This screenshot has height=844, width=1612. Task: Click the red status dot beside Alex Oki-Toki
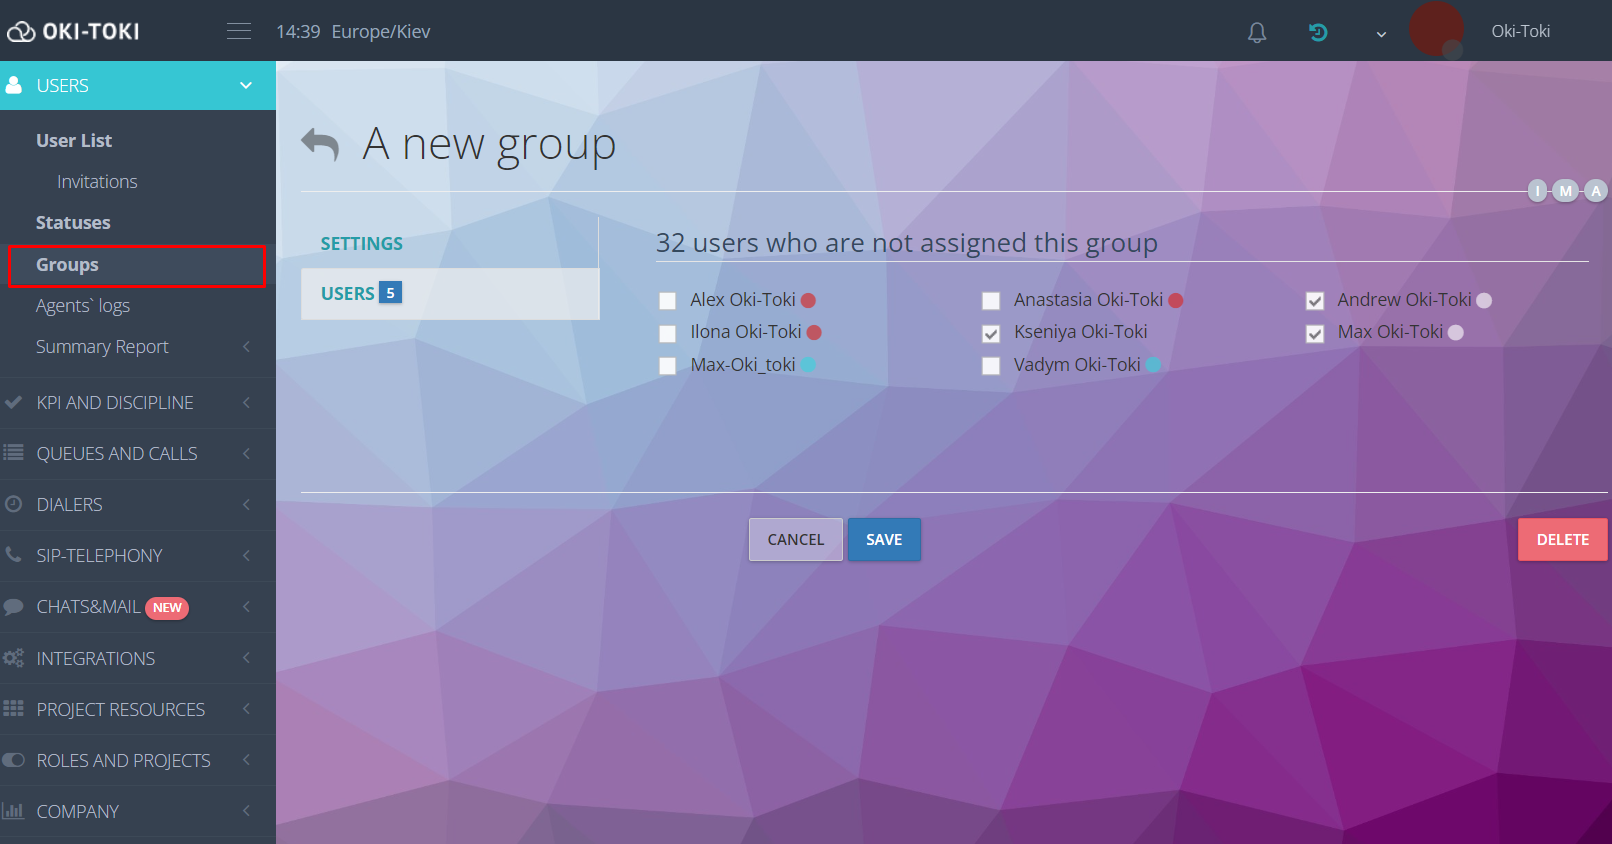(x=808, y=300)
